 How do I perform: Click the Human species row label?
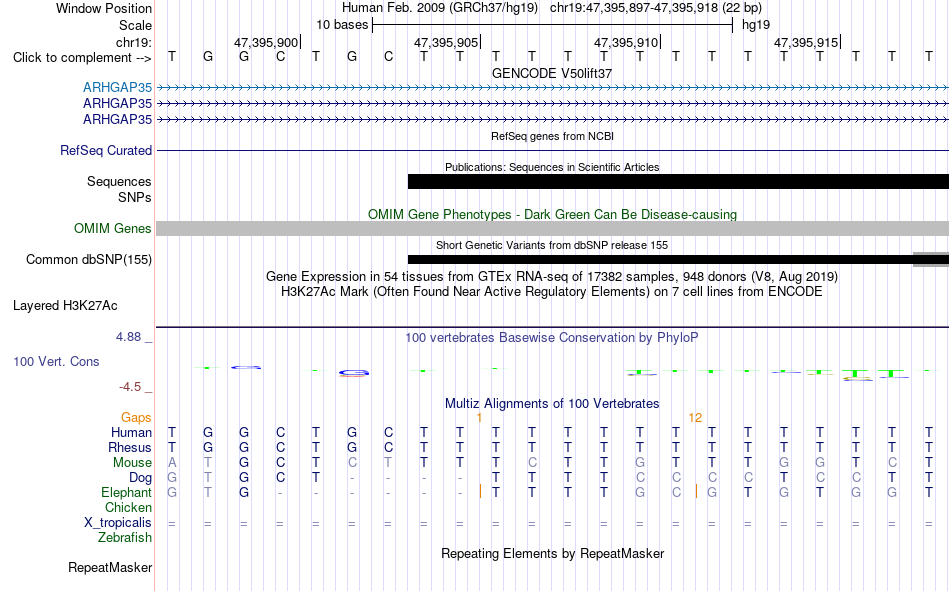(x=131, y=432)
